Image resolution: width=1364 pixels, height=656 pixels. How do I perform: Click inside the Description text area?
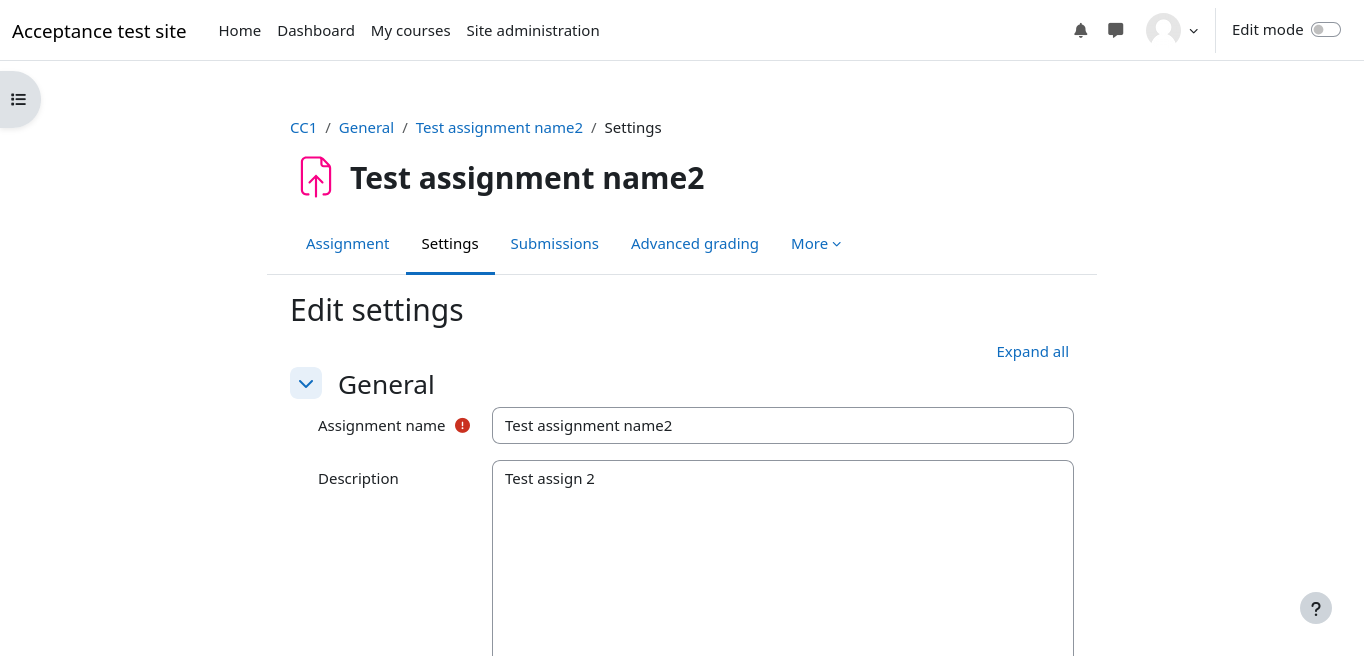click(782, 560)
